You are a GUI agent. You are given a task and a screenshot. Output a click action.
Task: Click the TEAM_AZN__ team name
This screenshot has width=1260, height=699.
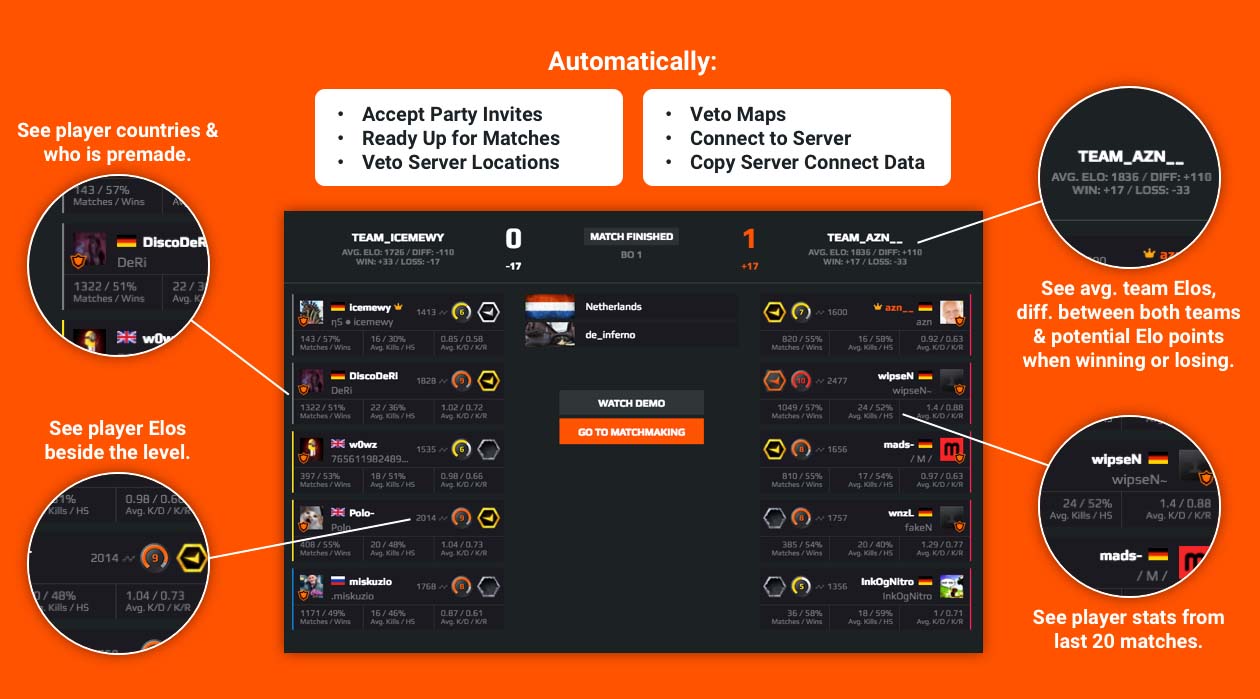(x=865, y=237)
